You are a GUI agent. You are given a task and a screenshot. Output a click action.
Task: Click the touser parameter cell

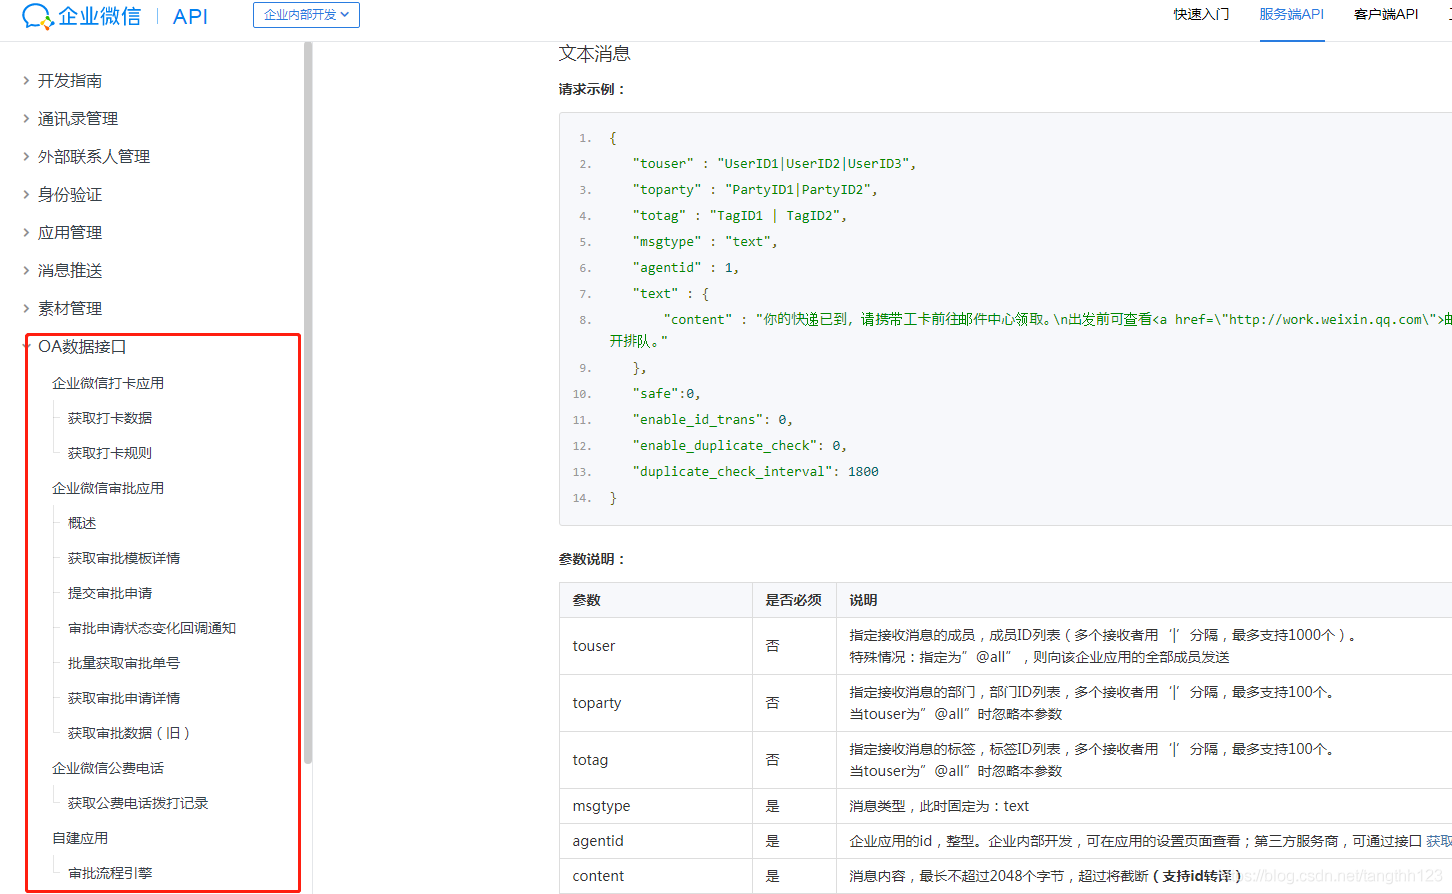(x=656, y=646)
